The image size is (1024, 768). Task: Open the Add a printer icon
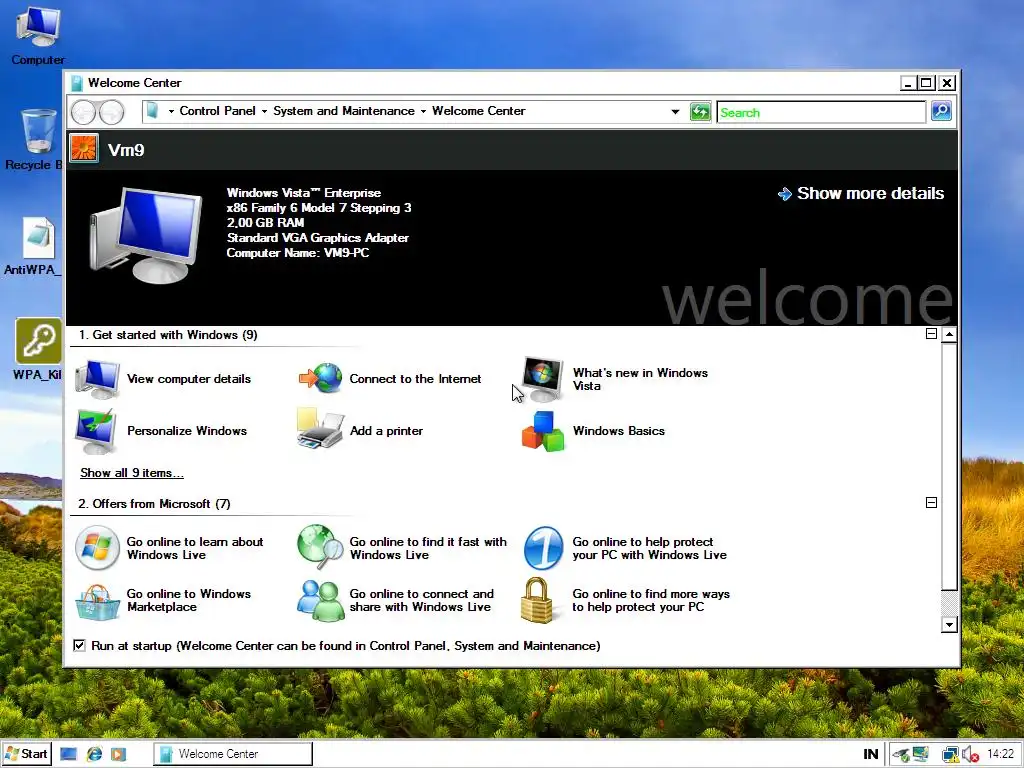320,429
